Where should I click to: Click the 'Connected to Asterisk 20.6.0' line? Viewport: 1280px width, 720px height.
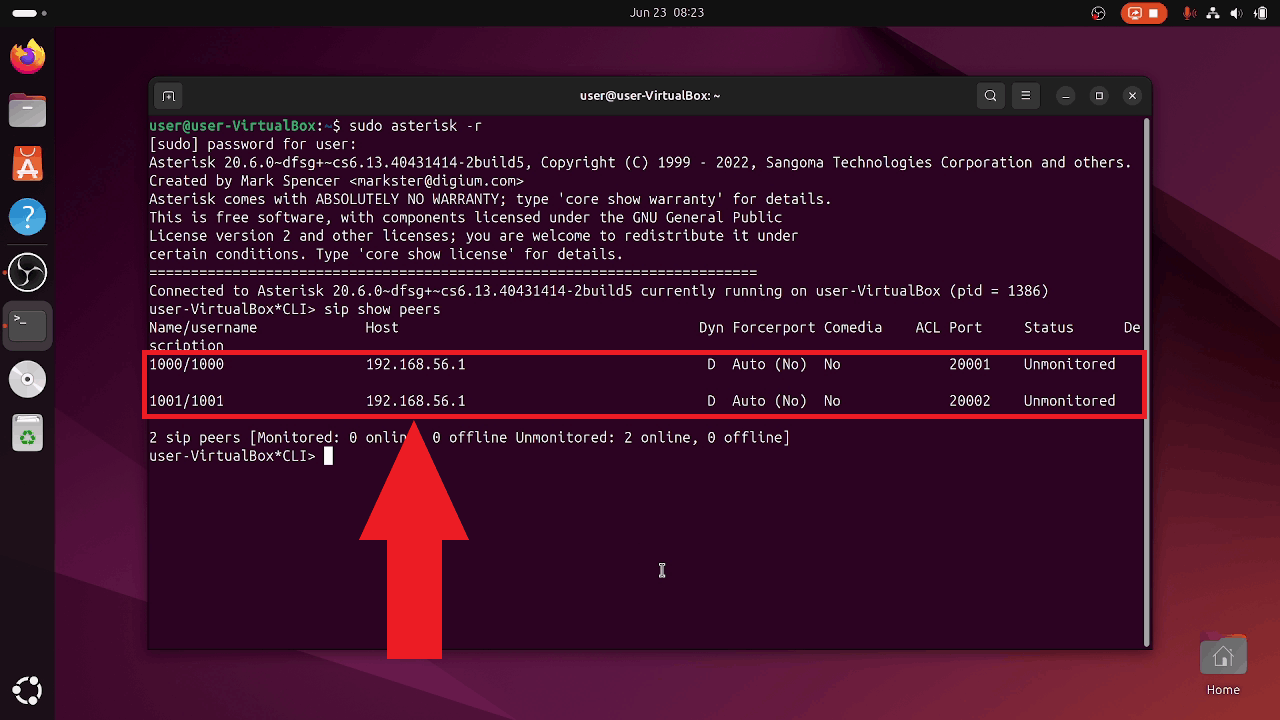click(x=599, y=291)
